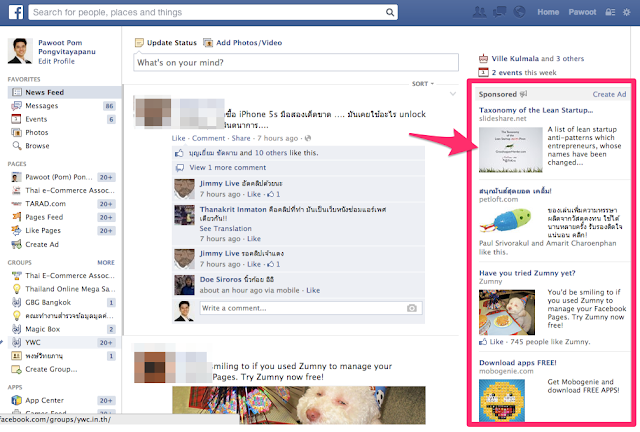640x432 pixels.
Task: Open the SORT dropdown
Action: (422, 84)
